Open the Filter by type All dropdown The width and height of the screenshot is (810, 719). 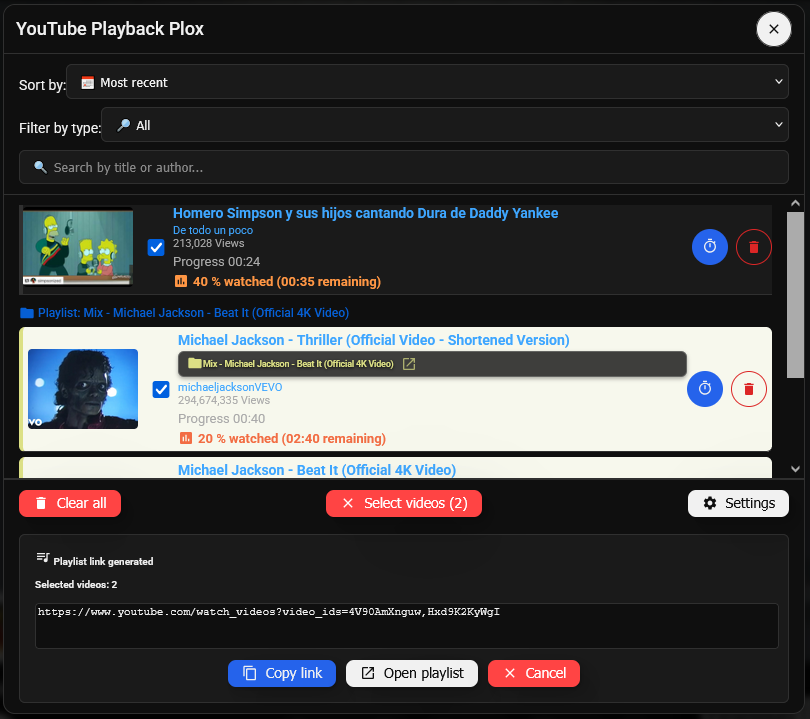point(445,124)
